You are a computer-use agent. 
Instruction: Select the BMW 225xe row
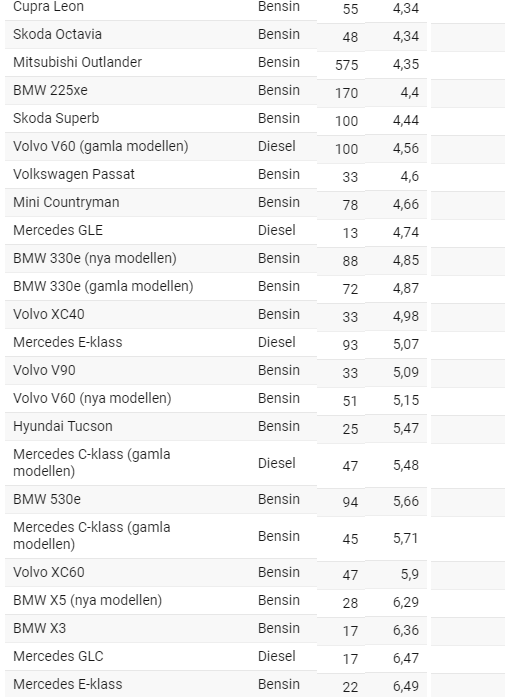click(216, 90)
